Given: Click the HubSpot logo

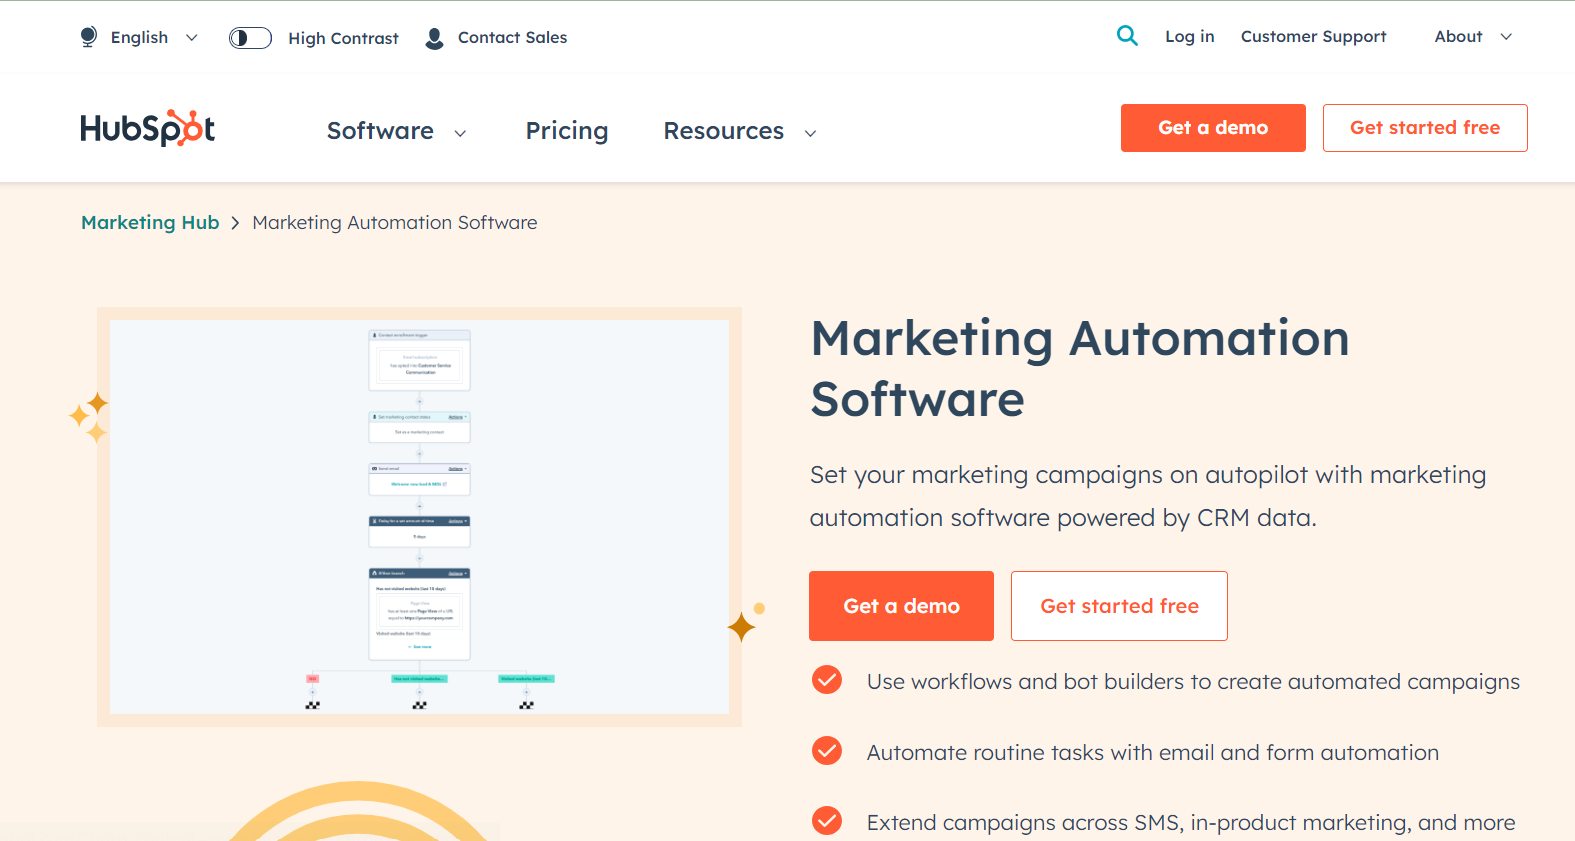Looking at the screenshot, I should pyautogui.click(x=148, y=129).
